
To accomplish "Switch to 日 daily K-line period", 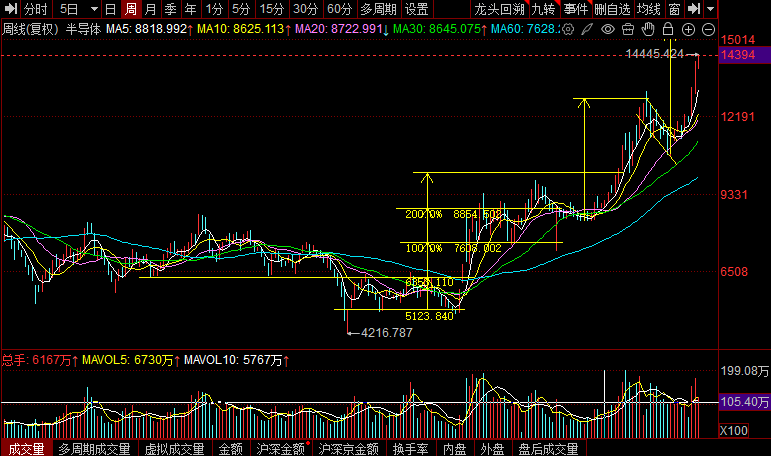I will 111,9.
